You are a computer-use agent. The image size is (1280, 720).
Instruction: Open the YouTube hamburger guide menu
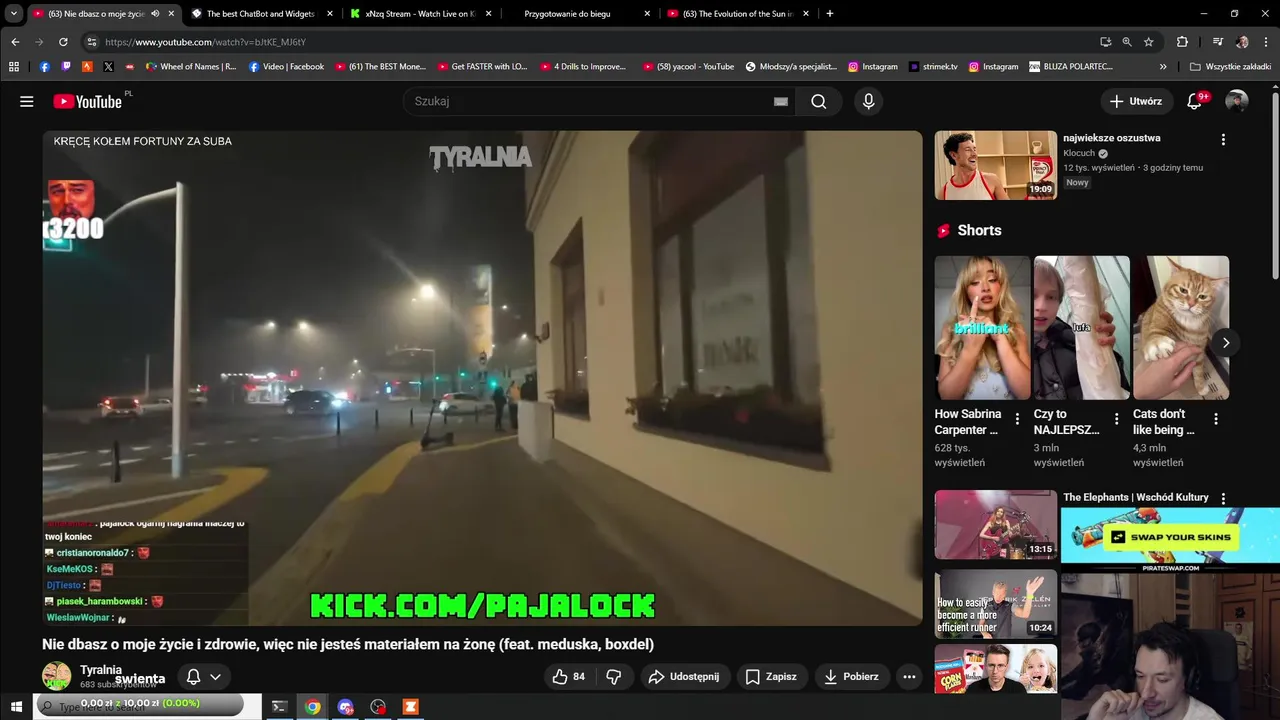pyautogui.click(x=27, y=101)
